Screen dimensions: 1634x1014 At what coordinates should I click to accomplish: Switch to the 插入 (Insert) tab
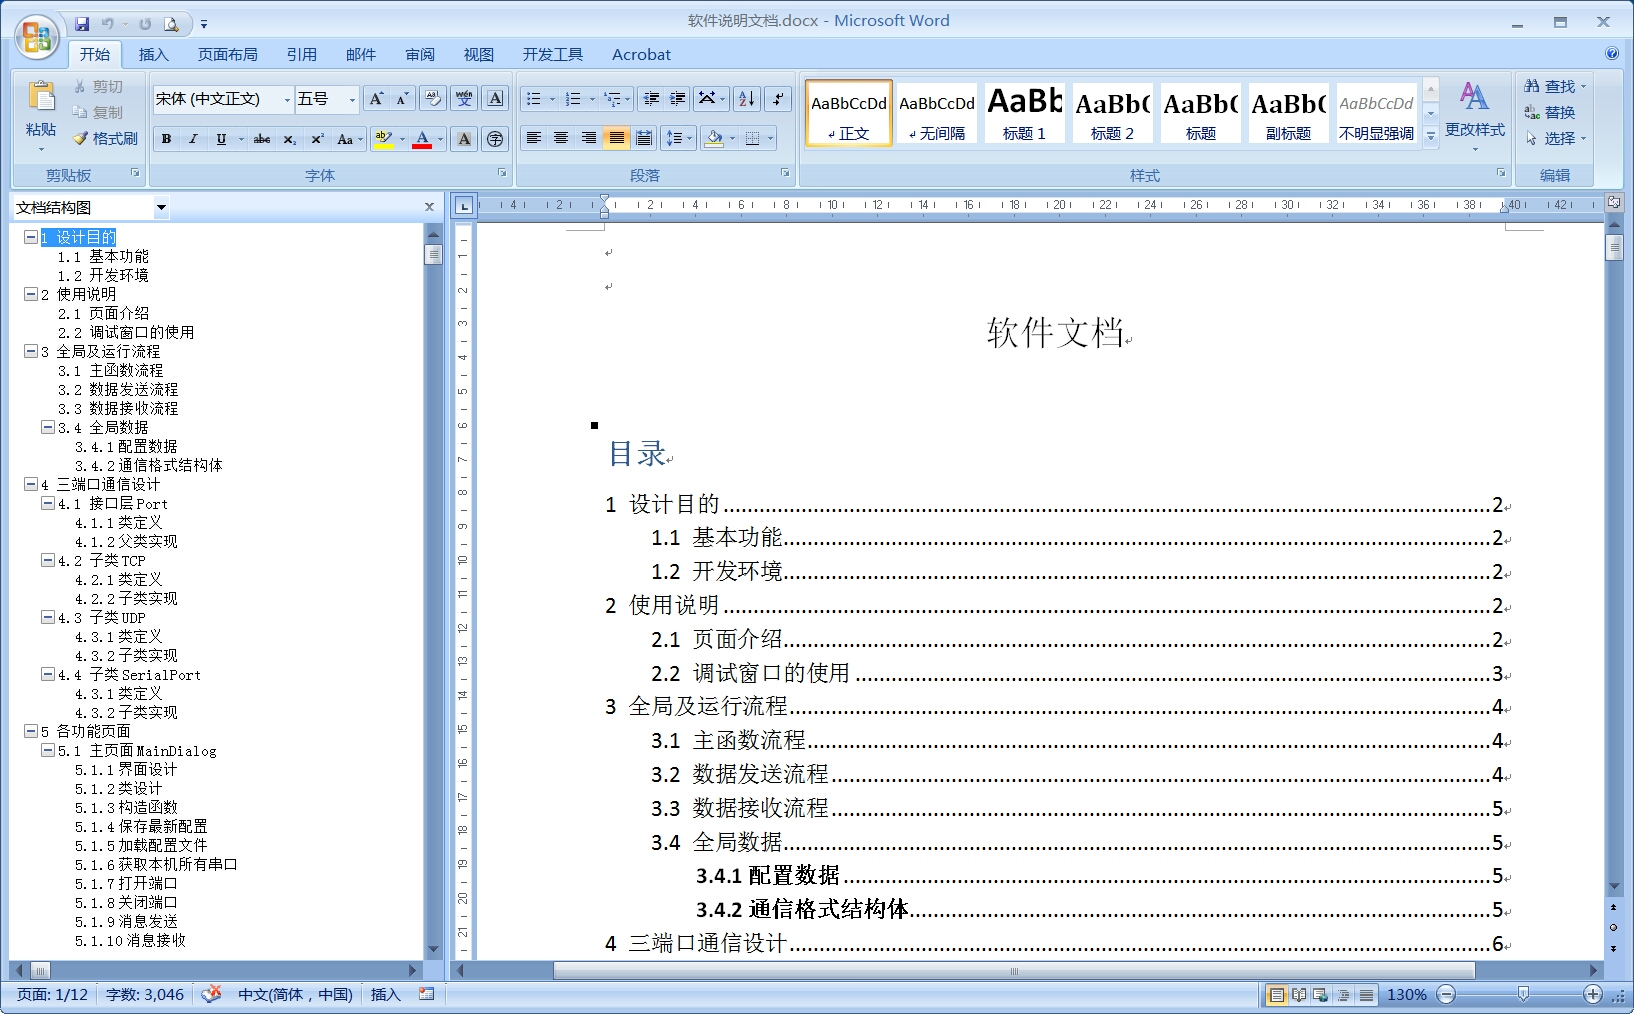[153, 54]
